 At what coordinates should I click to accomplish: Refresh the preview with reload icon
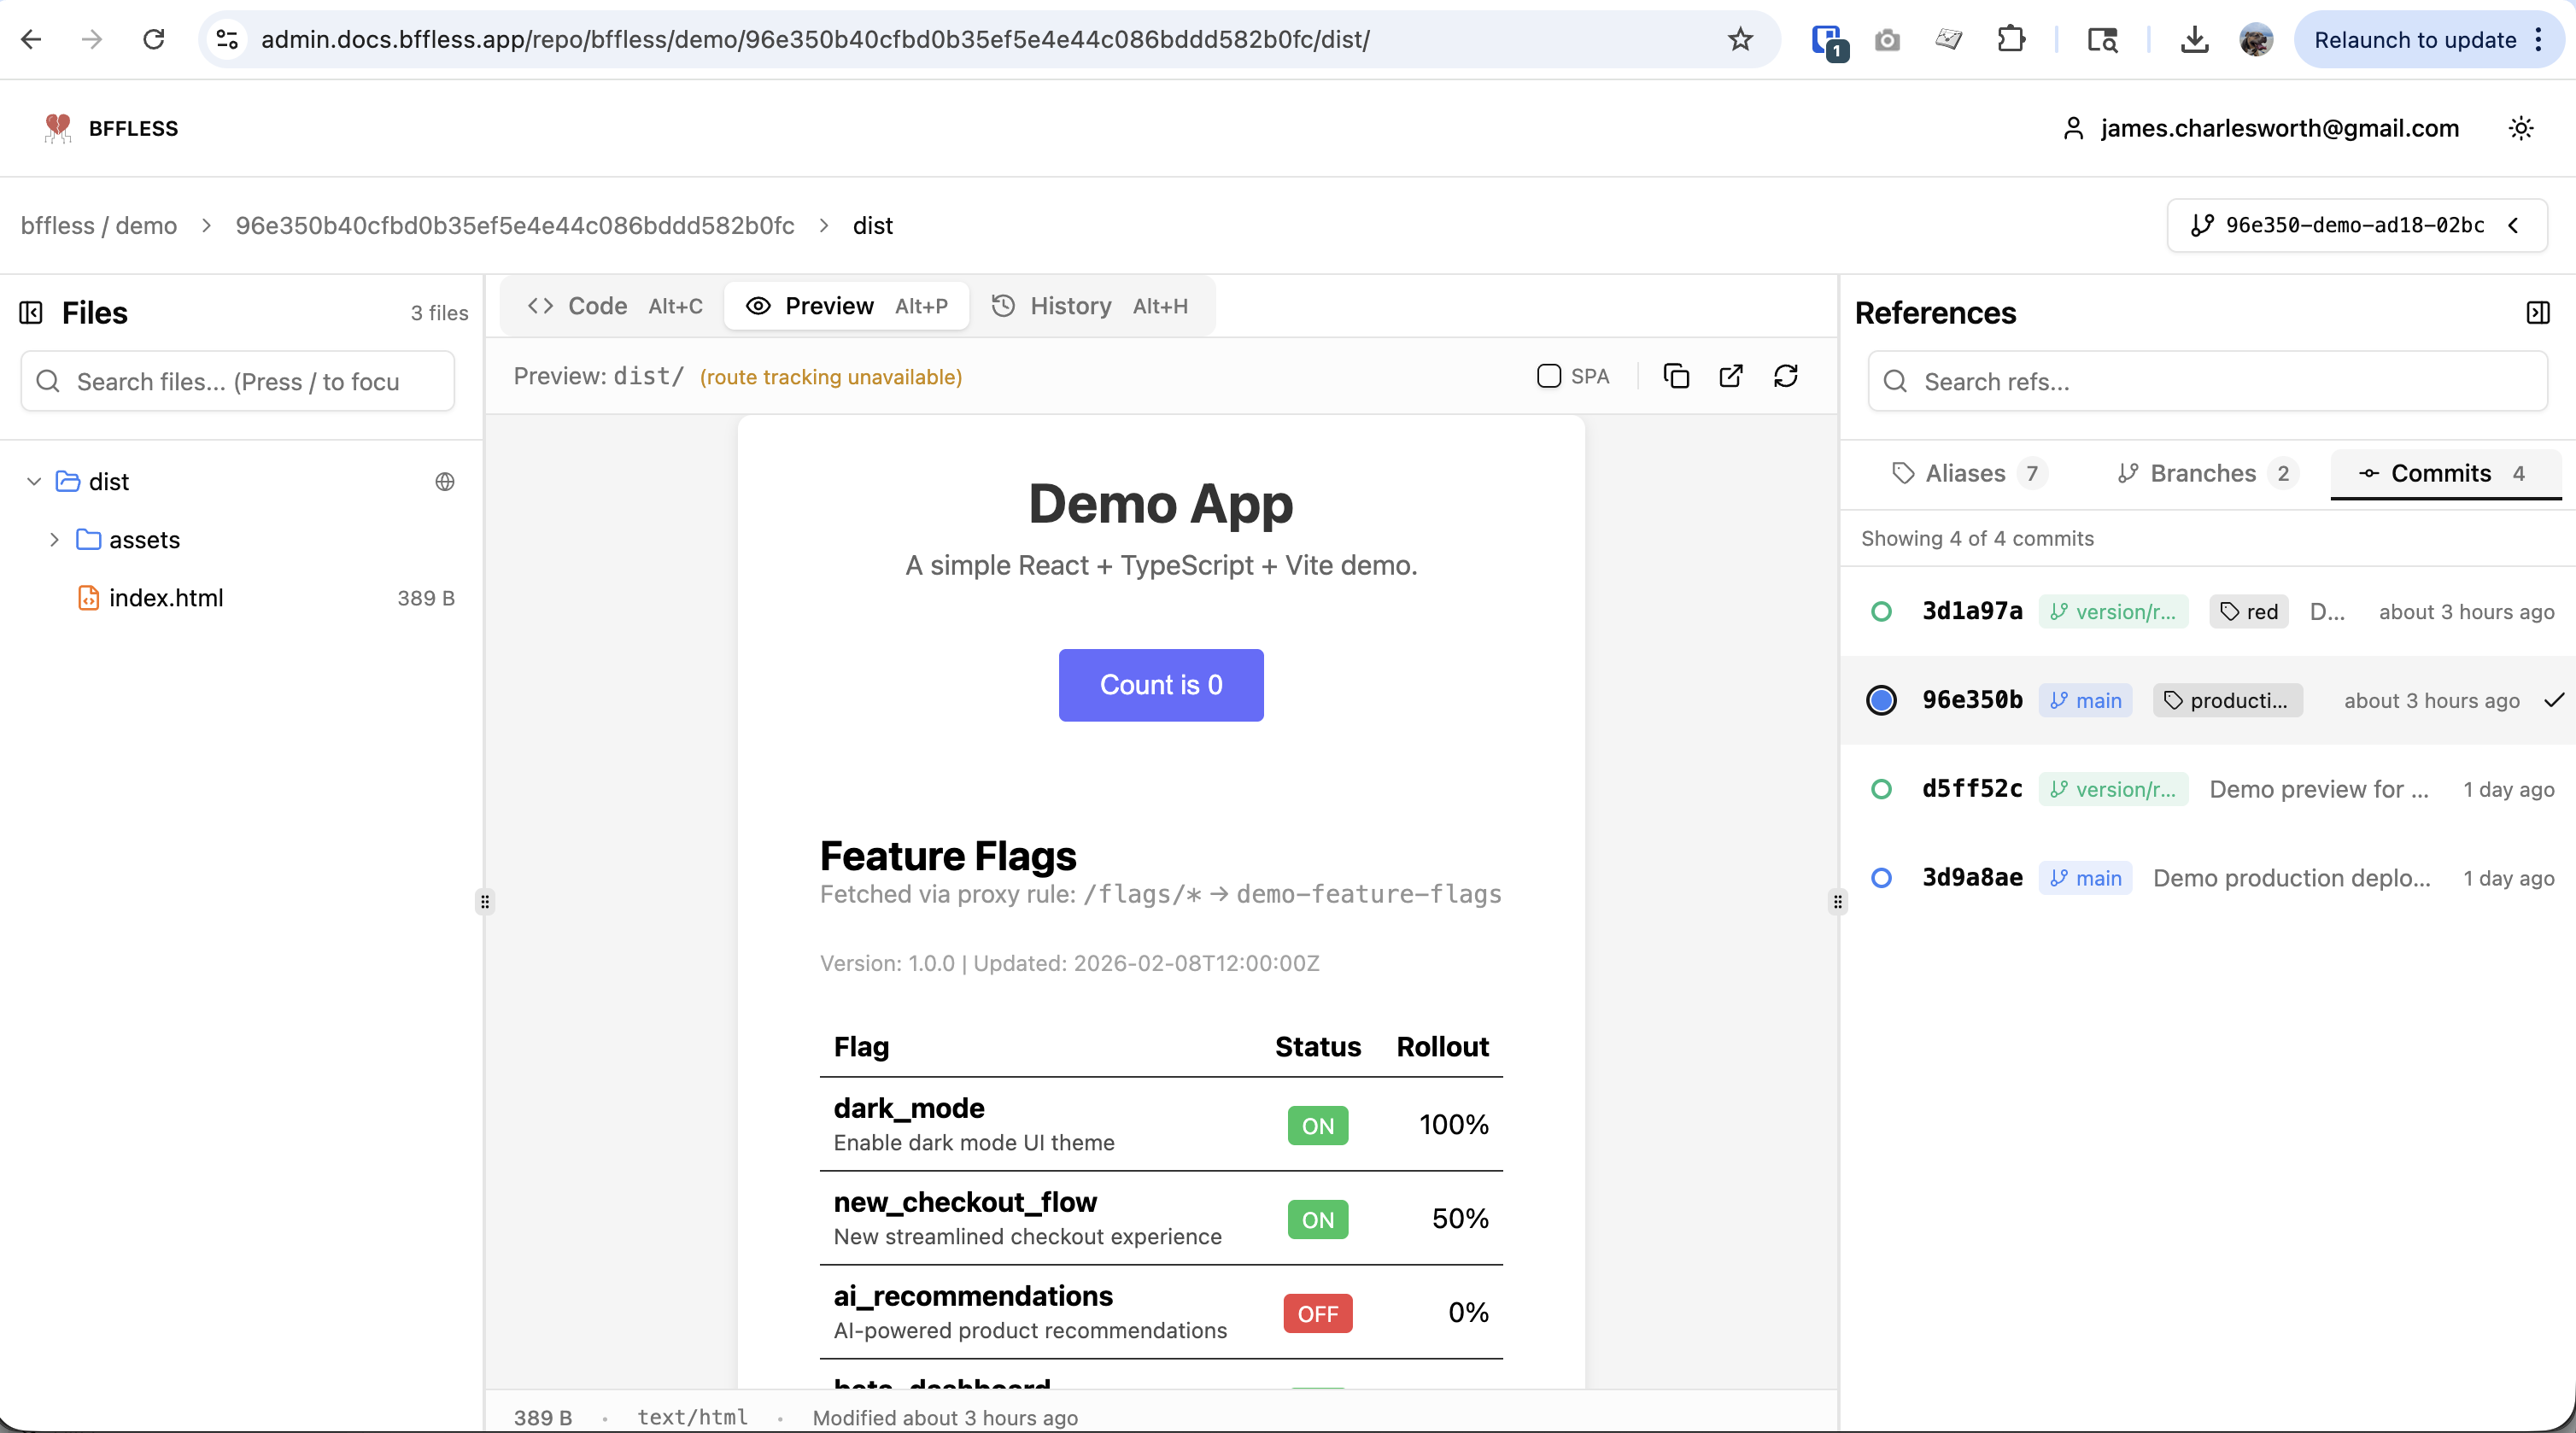click(x=1786, y=376)
